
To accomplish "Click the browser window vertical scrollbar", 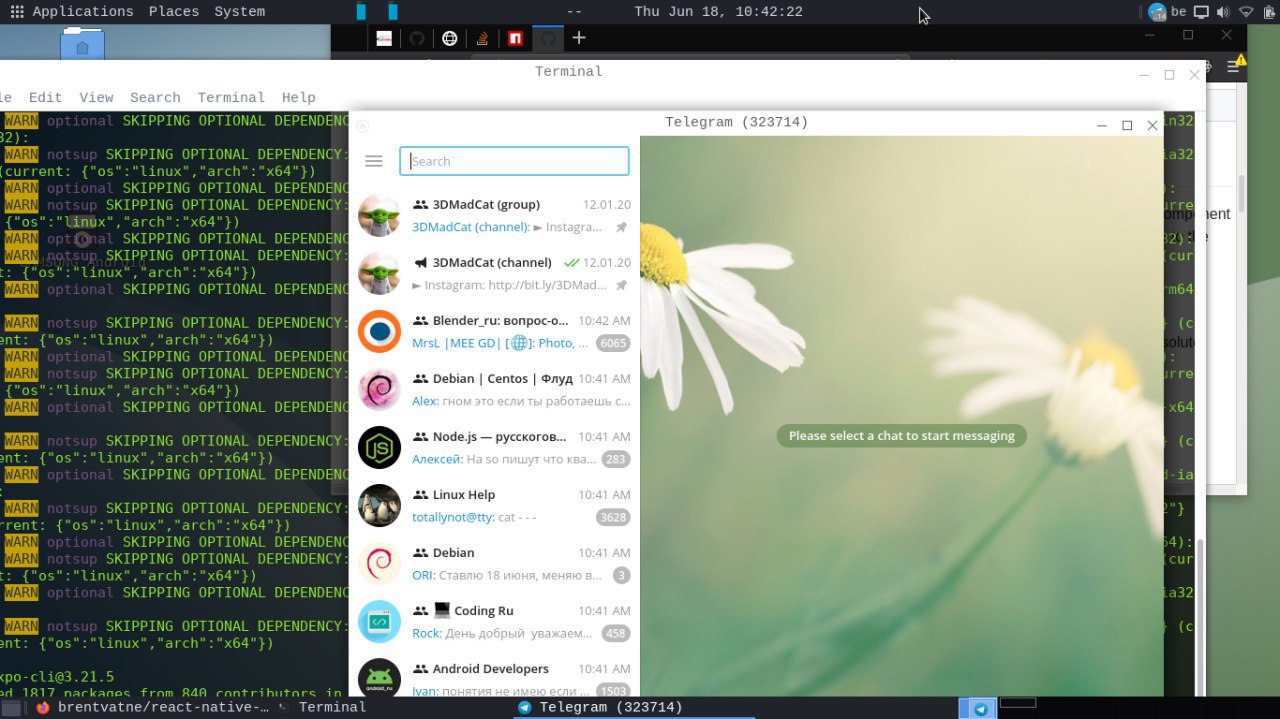I will [1242, 195].
